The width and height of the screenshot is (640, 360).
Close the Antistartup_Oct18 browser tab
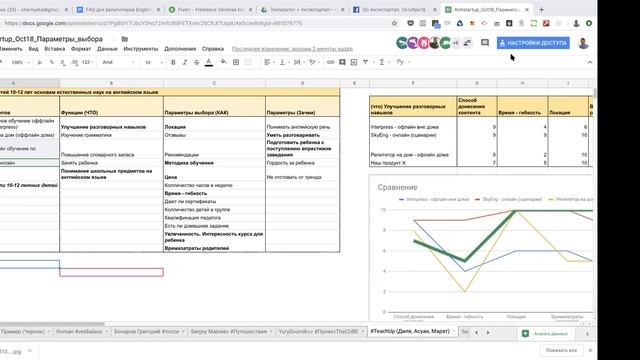(527, 9)
